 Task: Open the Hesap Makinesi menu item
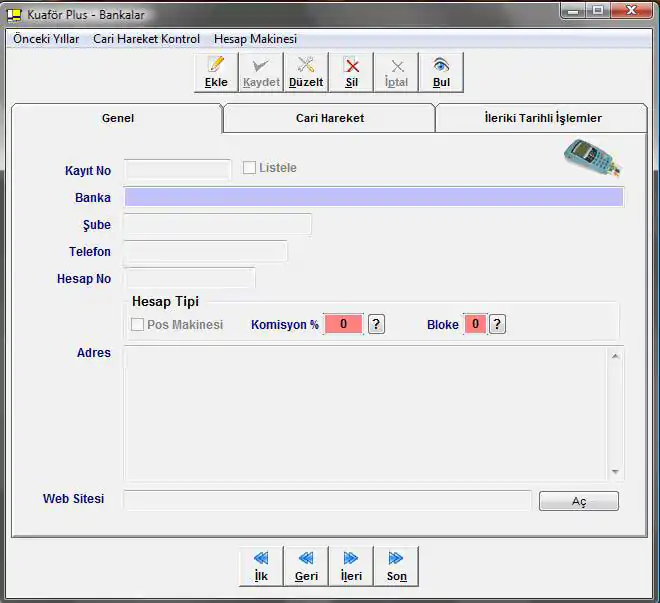pos(255,39)
